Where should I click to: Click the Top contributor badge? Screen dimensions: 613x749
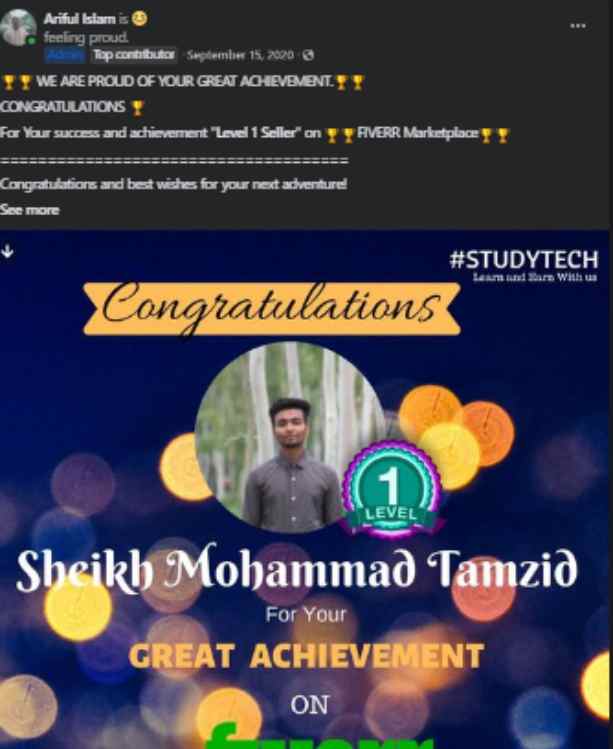pyautogui.click(x=133, y=55)
